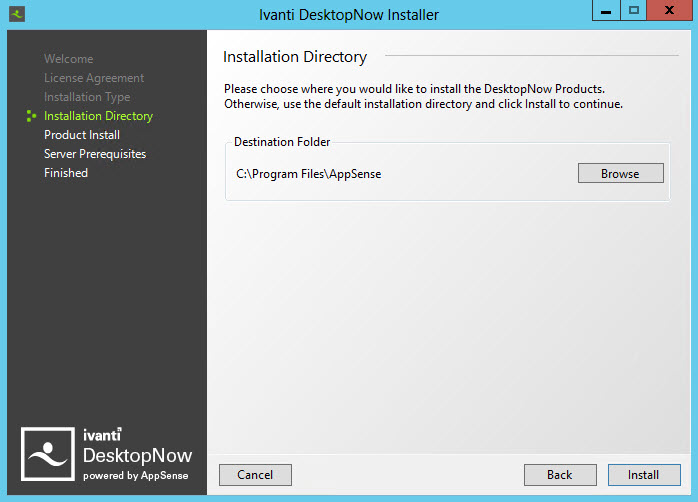Screen dimensions: 698x502
Task: Maximize the installer window
Action: [633, 12]
